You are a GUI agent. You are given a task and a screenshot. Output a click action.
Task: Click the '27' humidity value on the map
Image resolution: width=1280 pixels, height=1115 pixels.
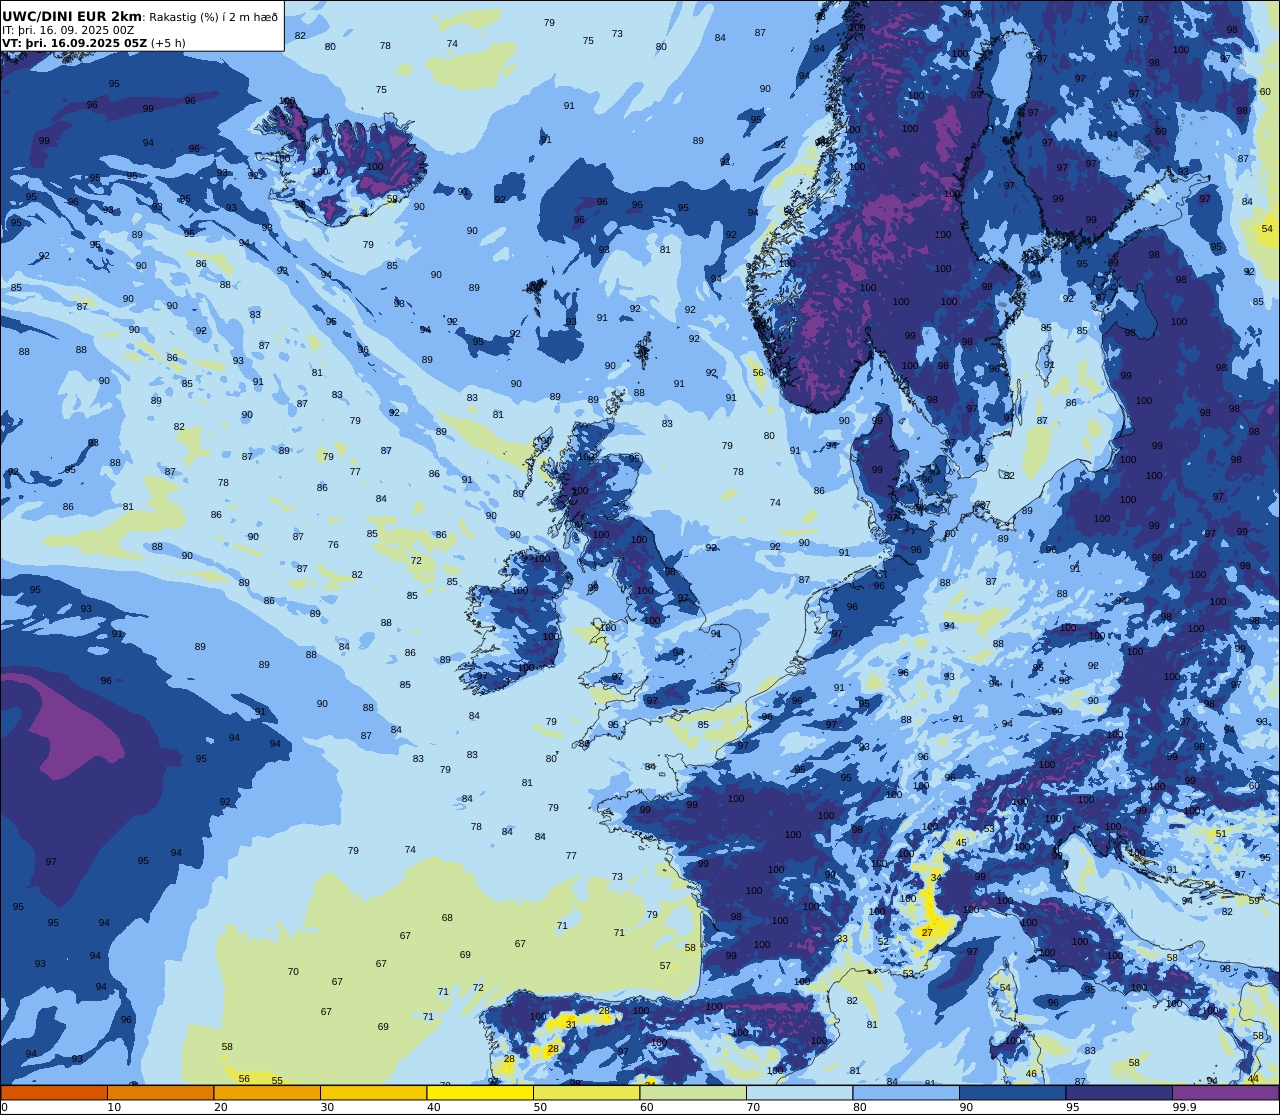pos(927,933)
